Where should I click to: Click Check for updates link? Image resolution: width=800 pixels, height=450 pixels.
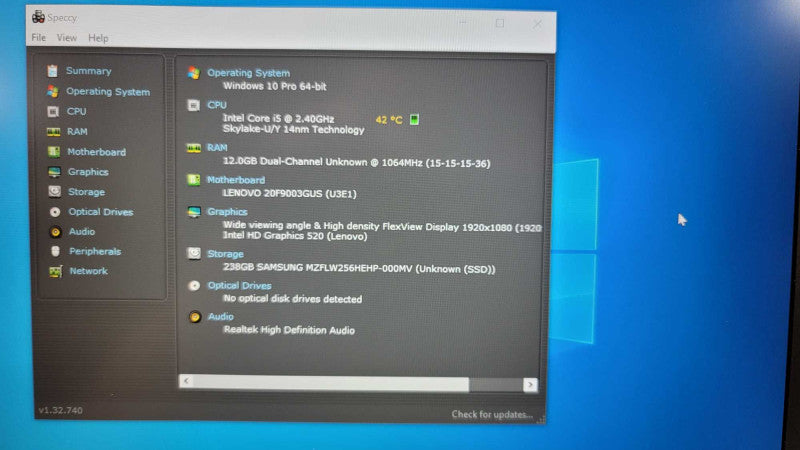492,414
